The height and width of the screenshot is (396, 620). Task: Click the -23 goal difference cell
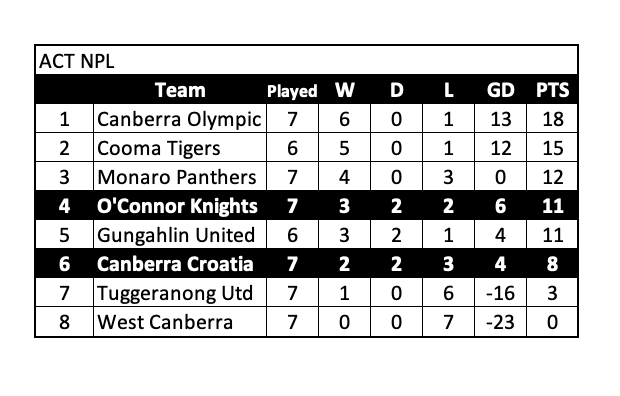click(x=500, y=322)
